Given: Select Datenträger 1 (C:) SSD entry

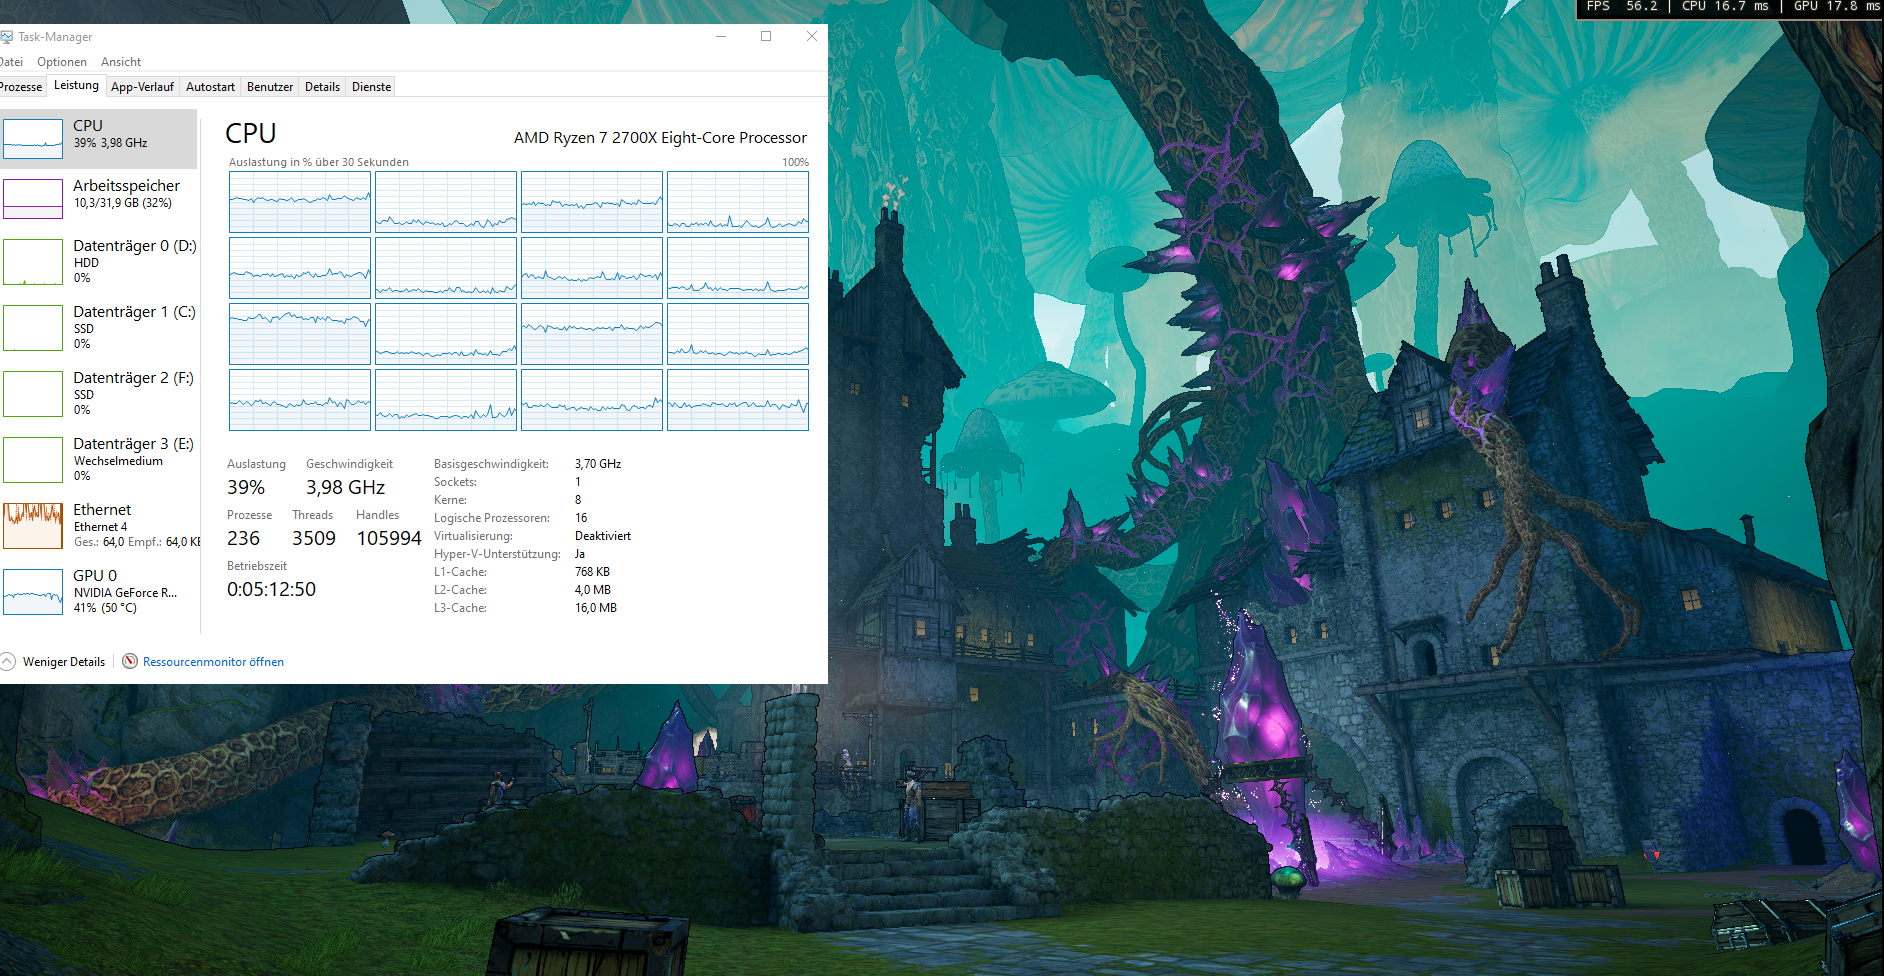Looking at the screenshot, I should [99, 327].
